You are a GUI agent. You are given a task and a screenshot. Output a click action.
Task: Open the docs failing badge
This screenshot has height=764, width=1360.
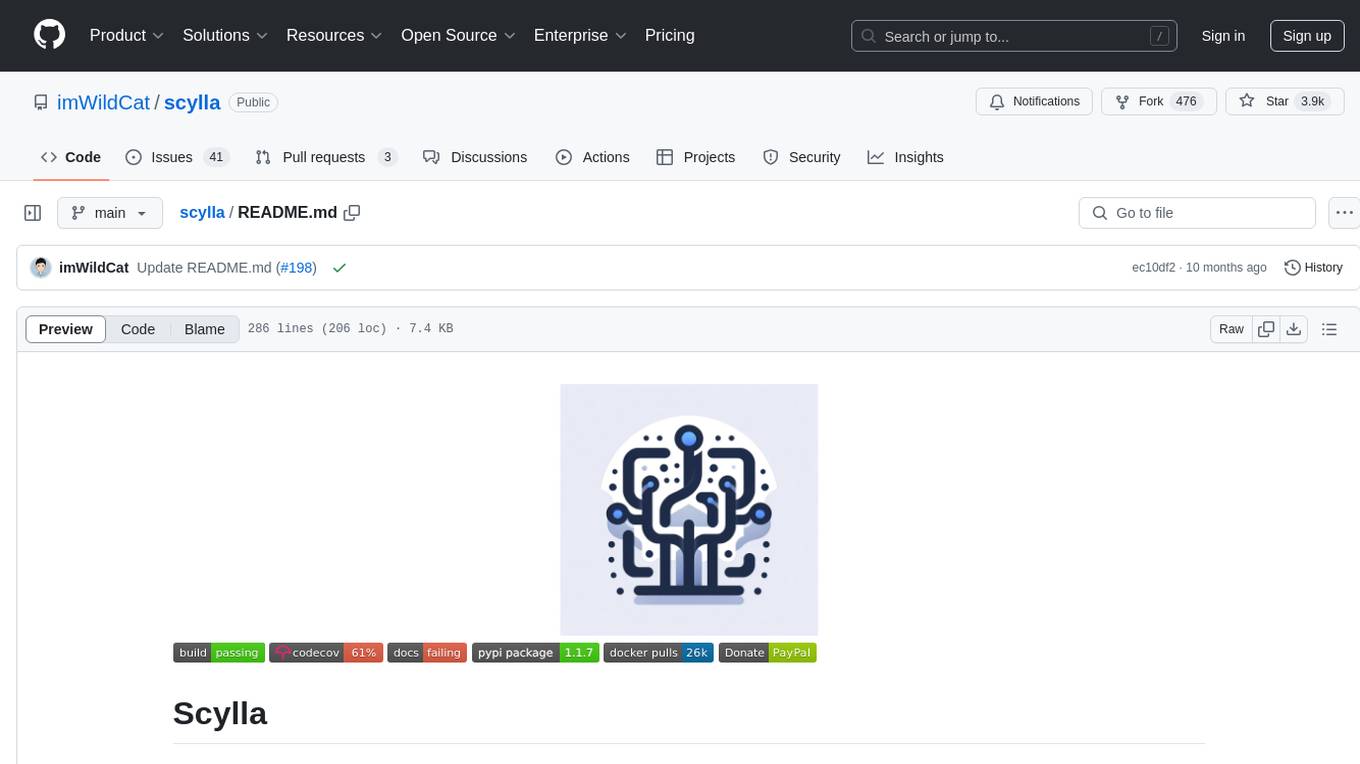427,653
